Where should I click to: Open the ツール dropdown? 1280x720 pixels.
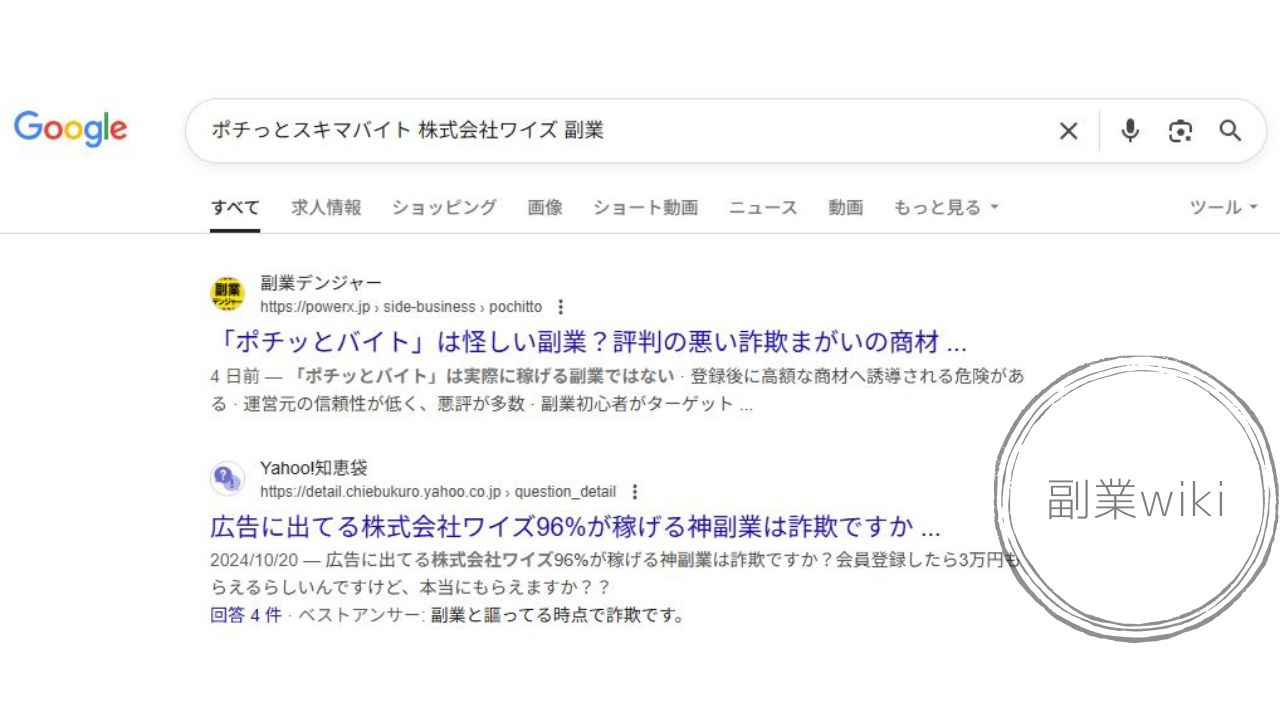[1222, 208]
